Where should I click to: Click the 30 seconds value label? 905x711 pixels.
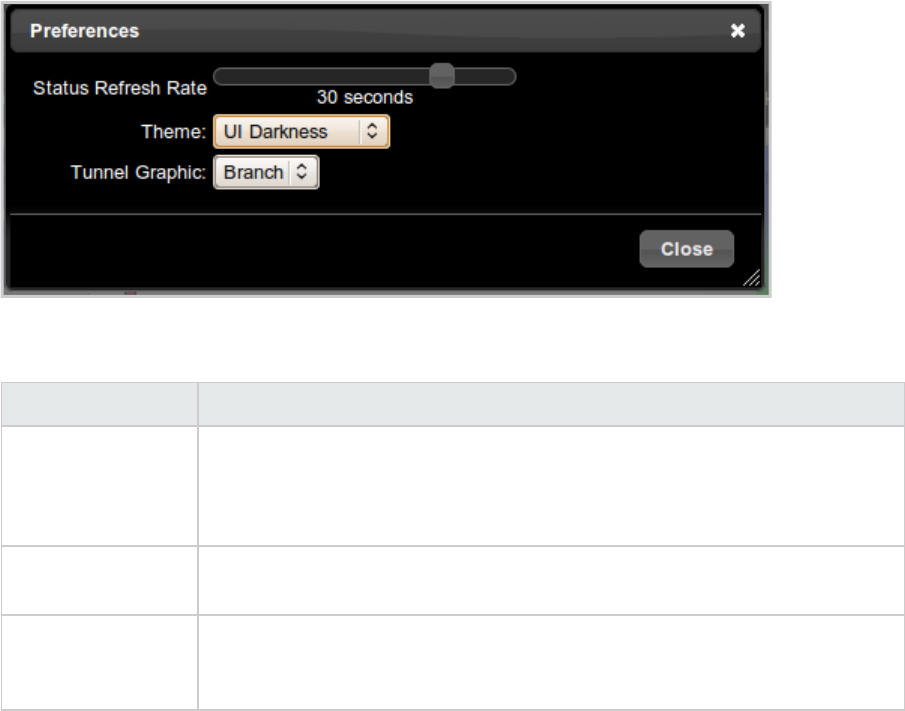pos(365,97)
